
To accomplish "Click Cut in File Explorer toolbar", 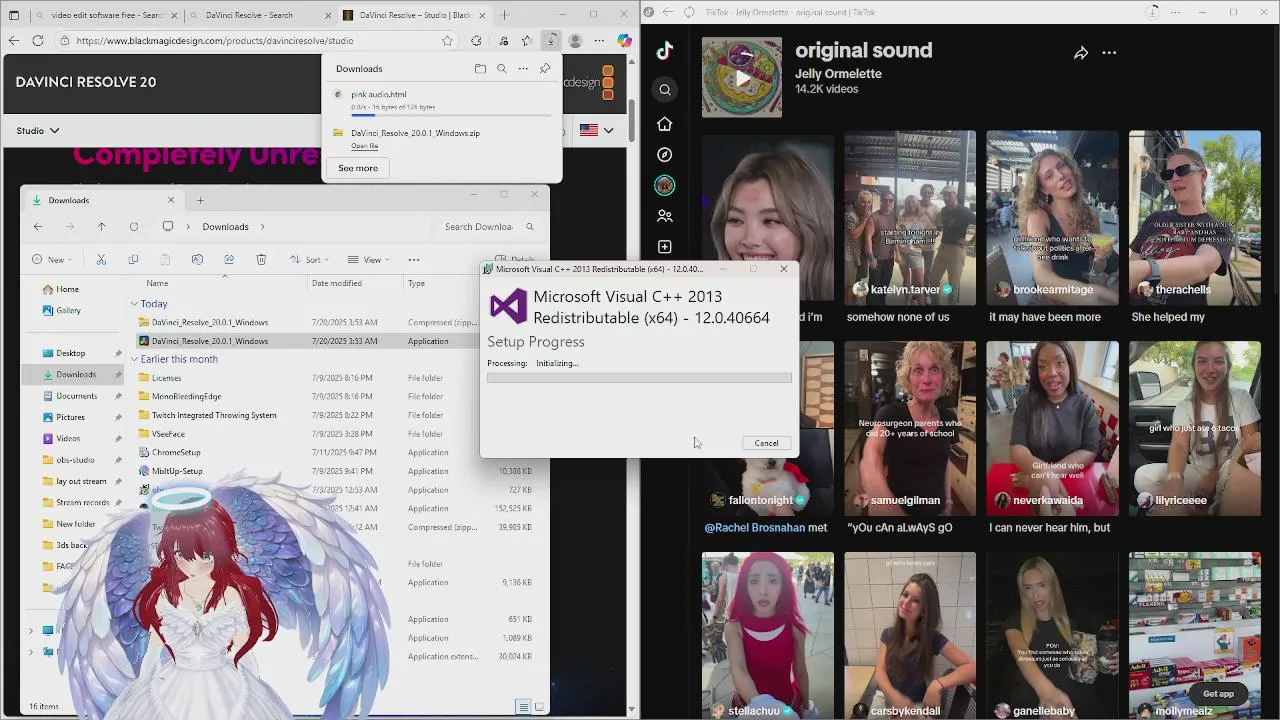I will 101,260.
